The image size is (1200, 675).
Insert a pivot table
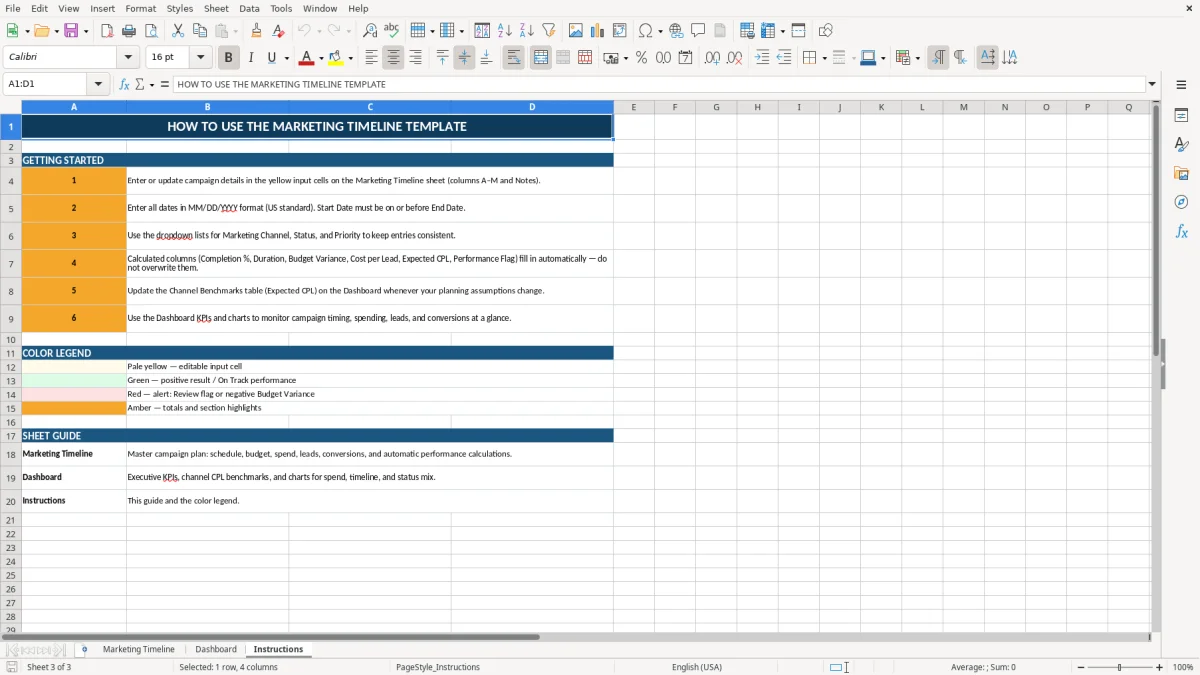(x=620, y=31)
